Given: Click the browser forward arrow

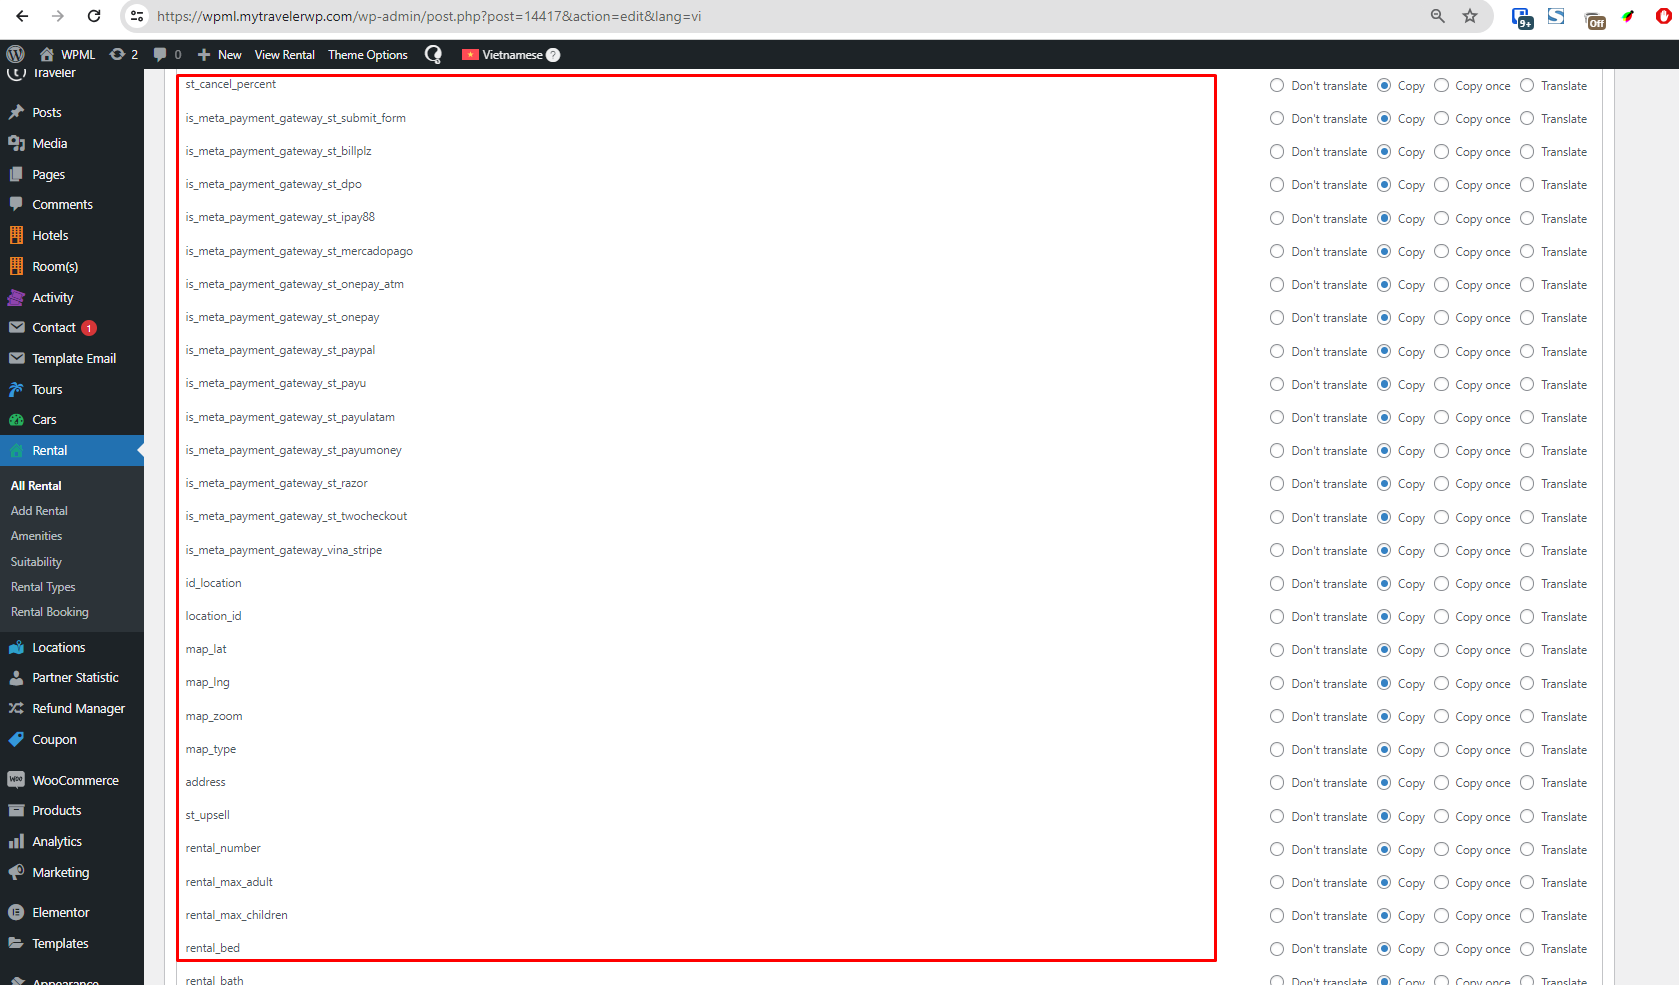Looking at the screenshot, I should pos(58,16).
